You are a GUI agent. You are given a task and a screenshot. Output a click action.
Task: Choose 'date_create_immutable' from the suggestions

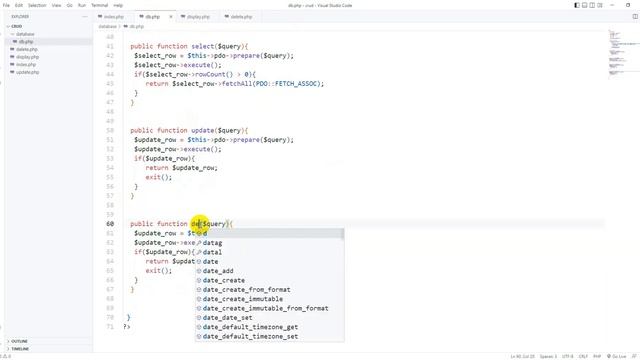pos(269,299)
